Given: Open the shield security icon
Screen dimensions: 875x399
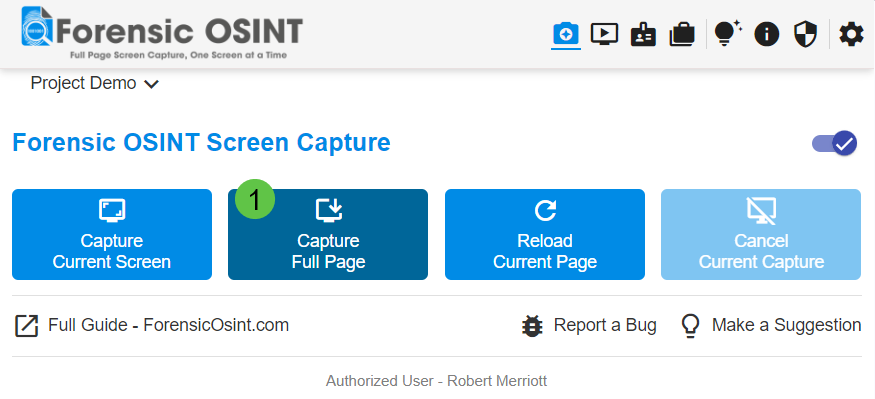Looking at the screenshot, I should point(805,35).
